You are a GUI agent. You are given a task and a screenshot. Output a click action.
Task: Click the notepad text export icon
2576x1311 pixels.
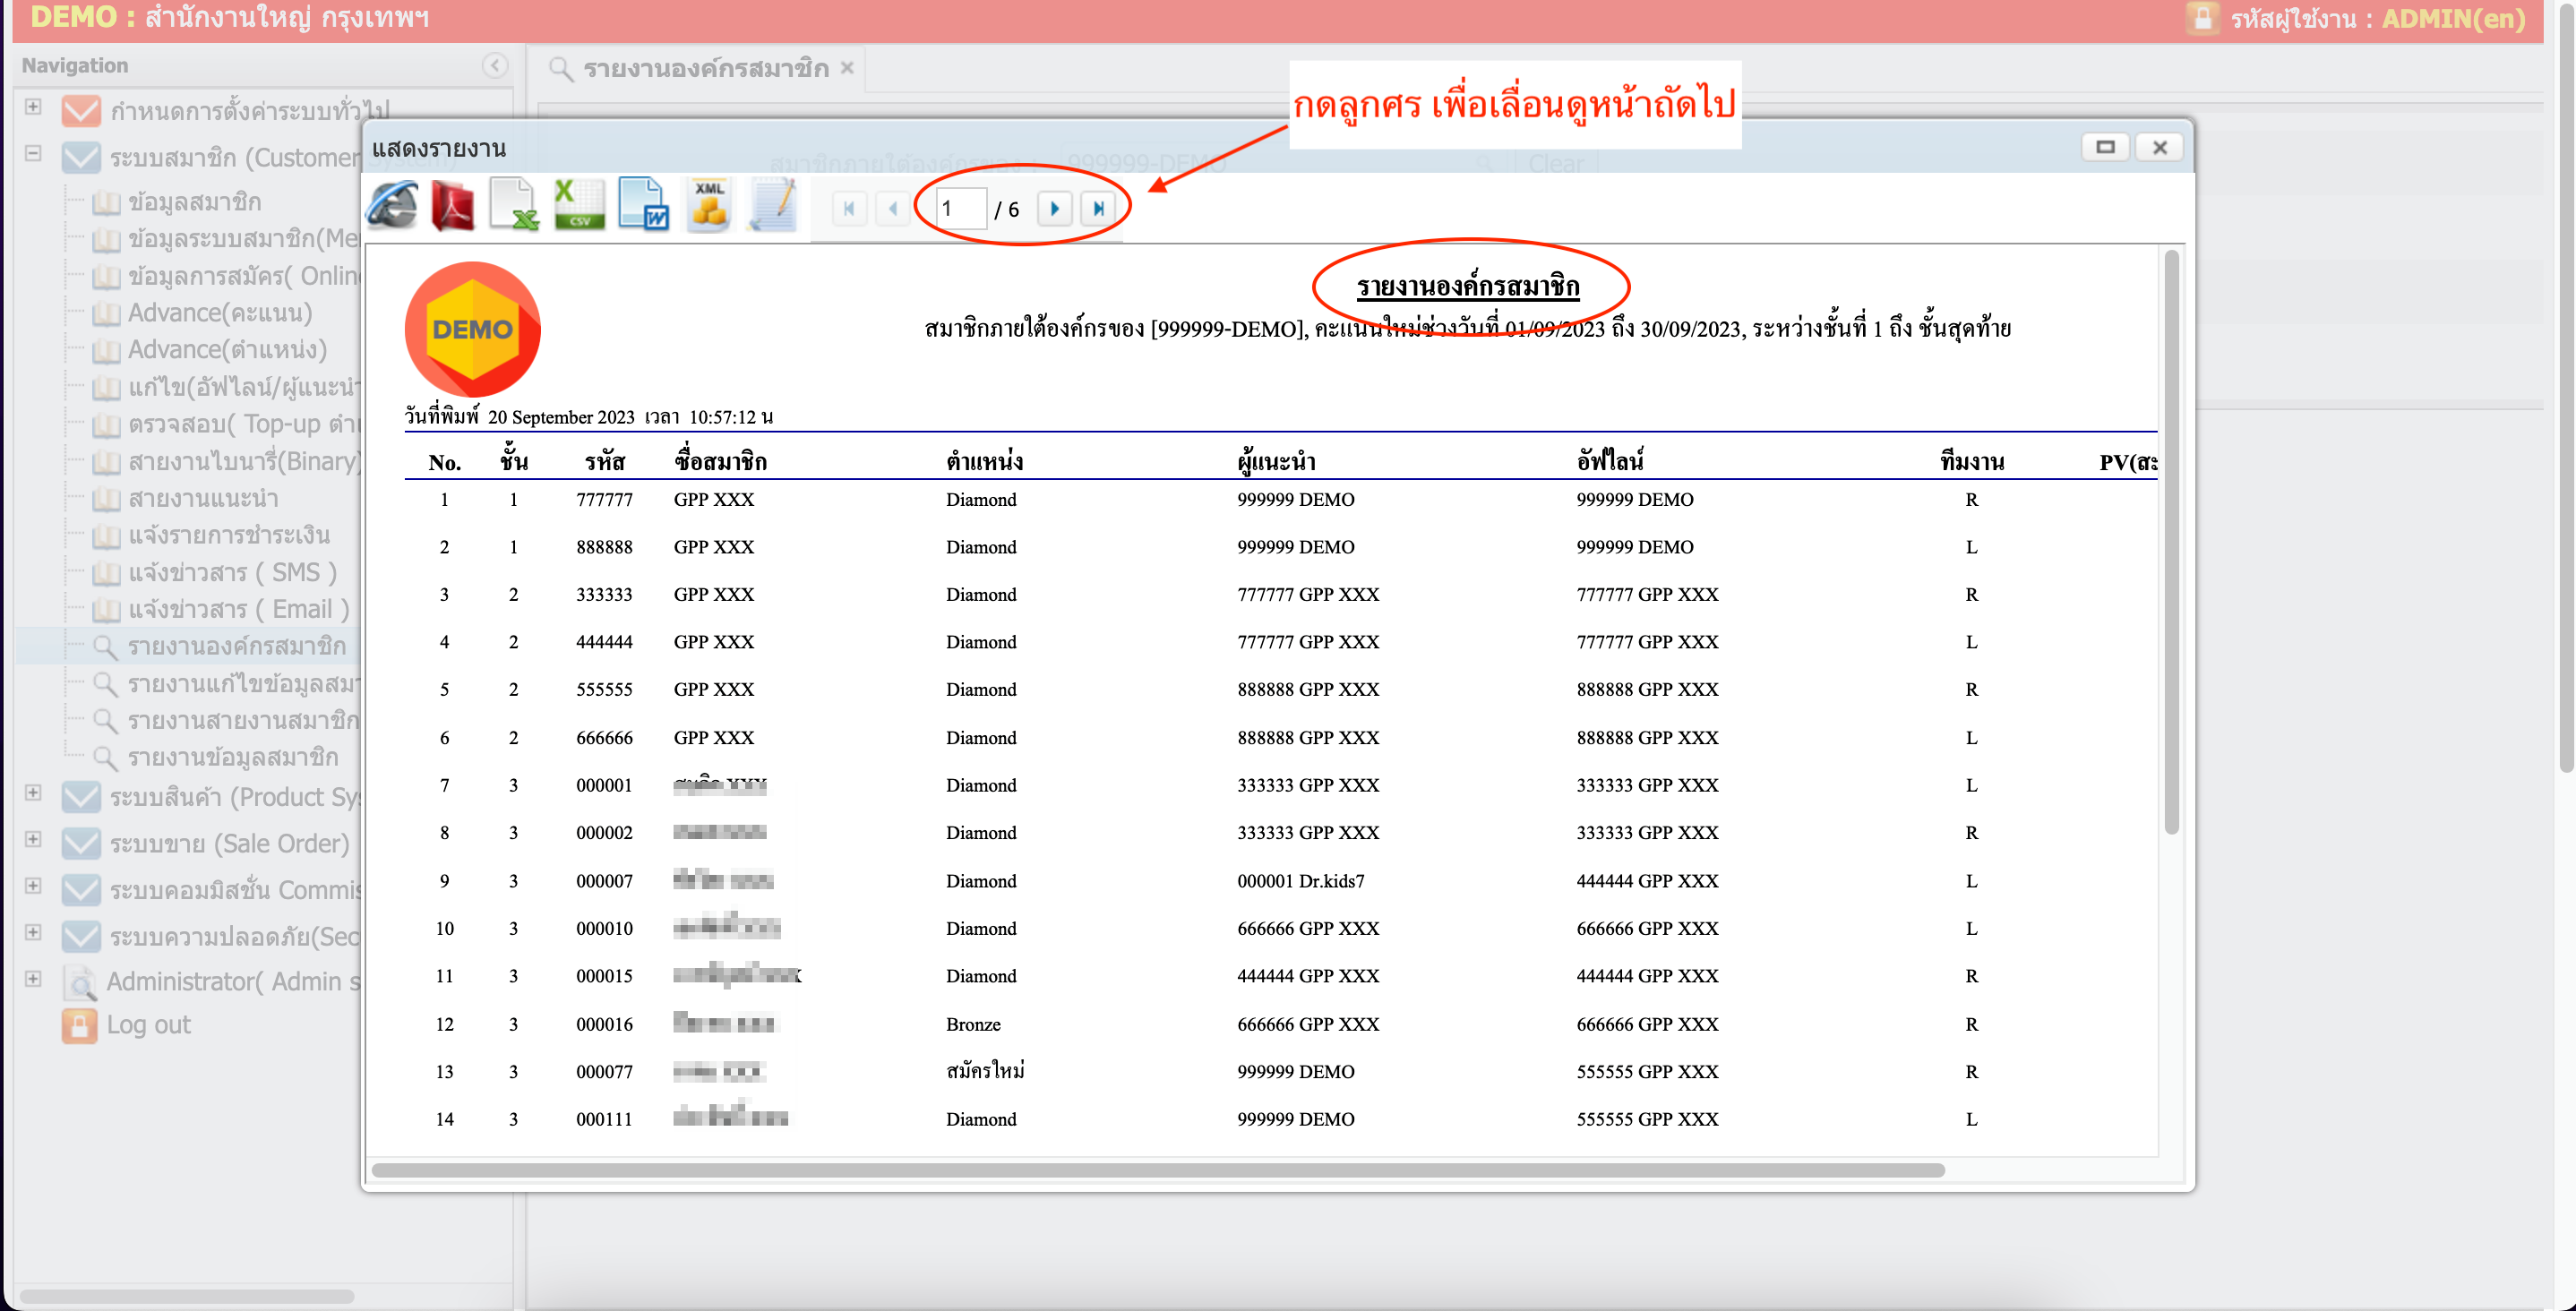tap(773, 205)
